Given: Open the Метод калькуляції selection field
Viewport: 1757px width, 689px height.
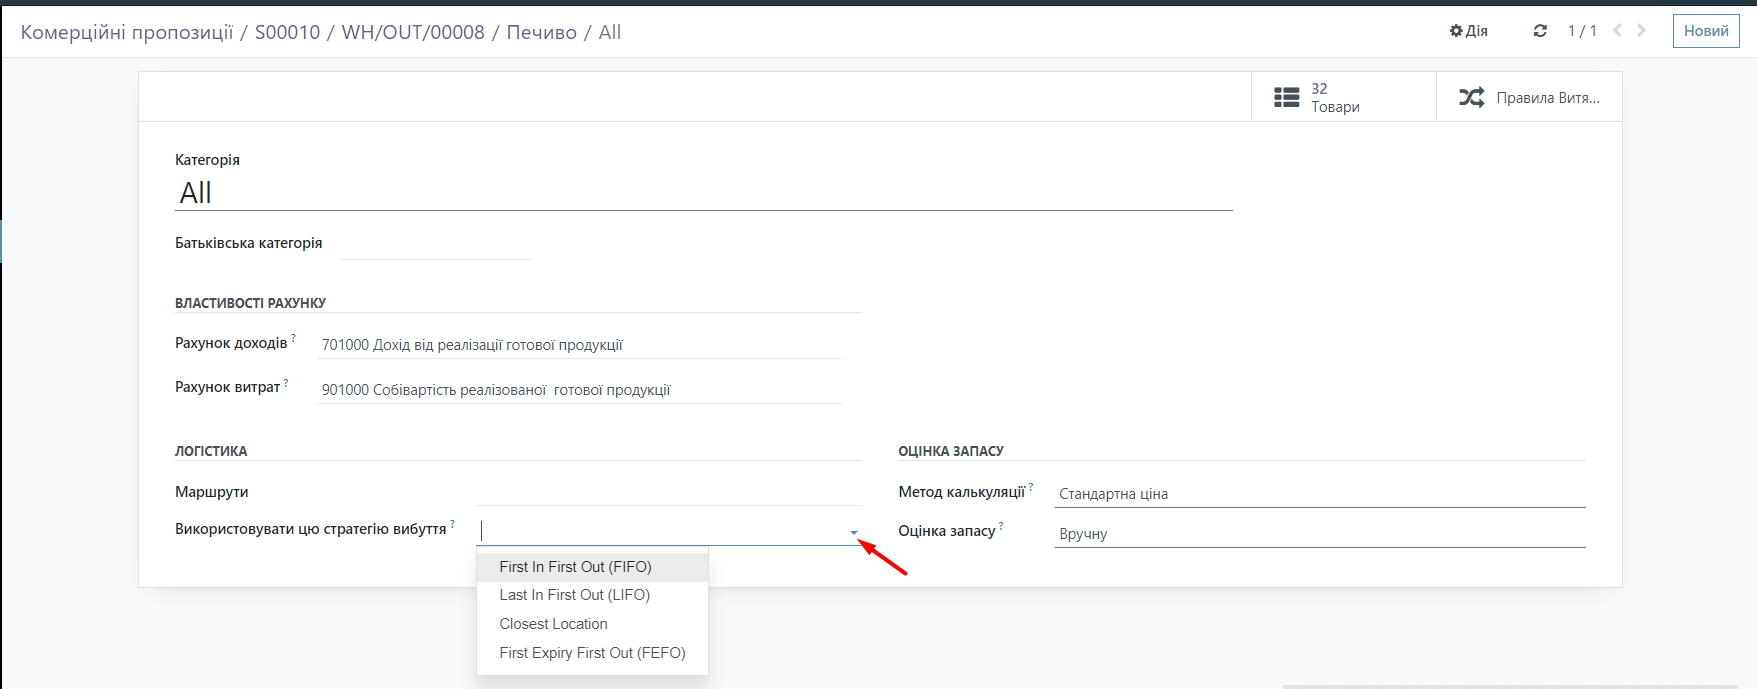Looking at the screenshot, I should [x=1319, y=494].
